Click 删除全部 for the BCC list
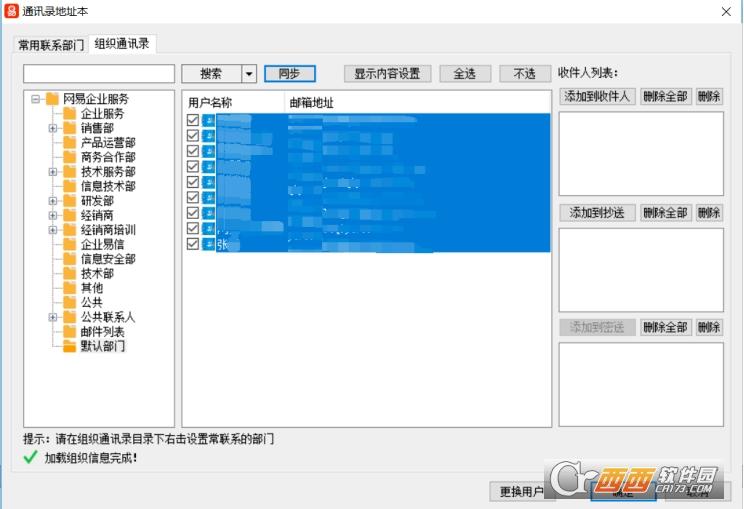 pyautogui.click(x=666, y=327)
